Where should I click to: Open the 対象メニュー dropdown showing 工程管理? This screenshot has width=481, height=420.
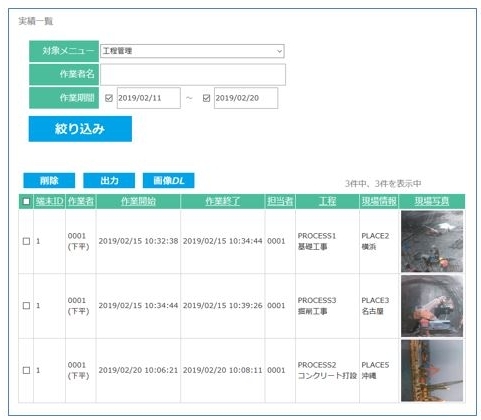click(192, 51)
